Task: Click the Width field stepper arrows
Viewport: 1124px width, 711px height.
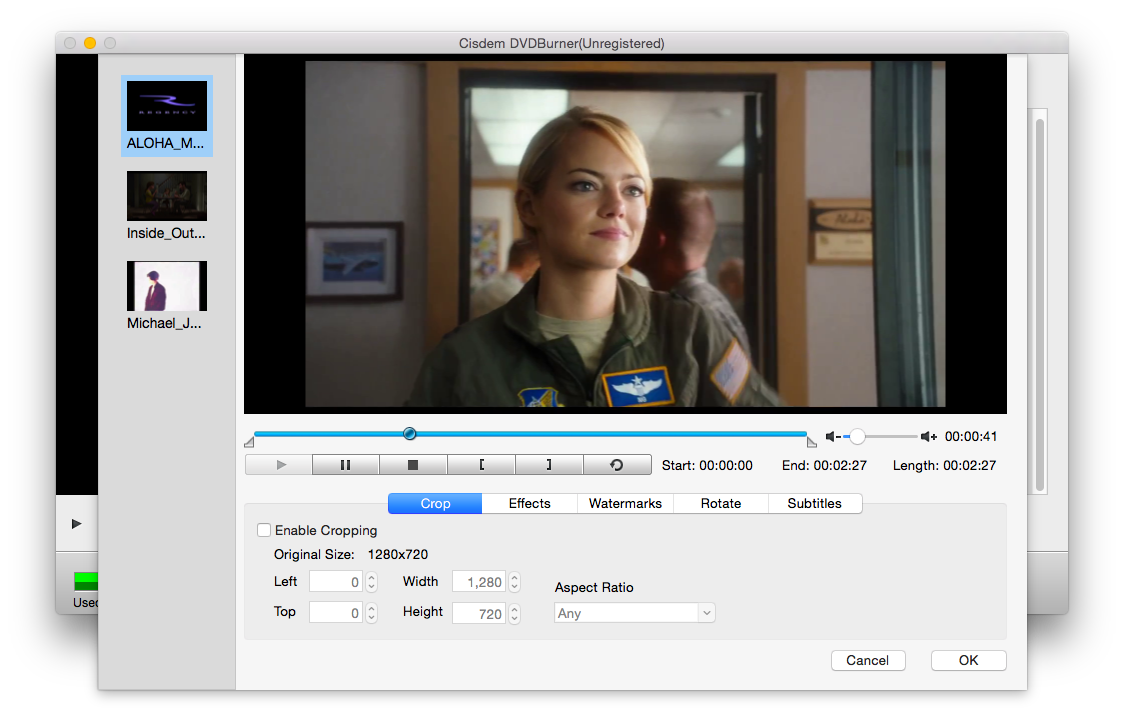Action: pos(514,582)
